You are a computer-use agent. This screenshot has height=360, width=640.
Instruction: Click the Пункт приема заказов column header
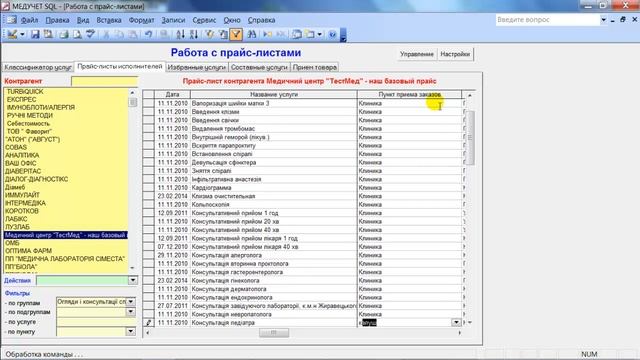pos(409,94)
